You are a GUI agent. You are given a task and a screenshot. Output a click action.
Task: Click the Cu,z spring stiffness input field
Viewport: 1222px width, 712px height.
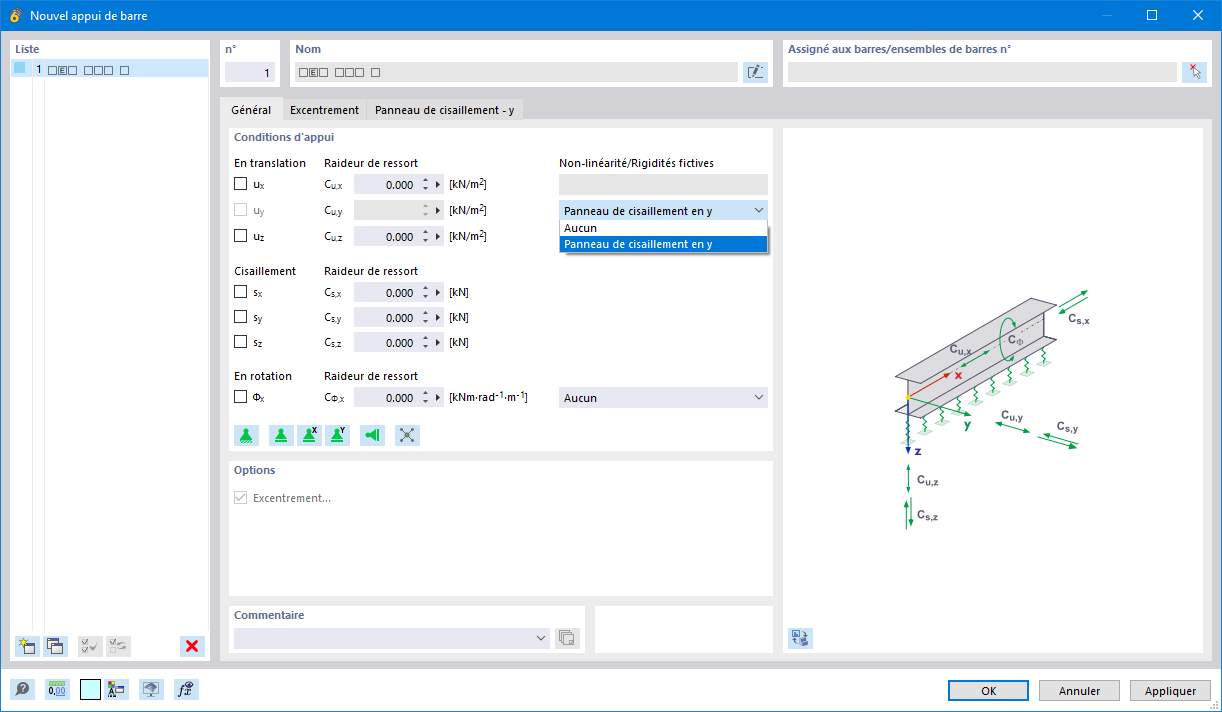click(x=386, y=237)
